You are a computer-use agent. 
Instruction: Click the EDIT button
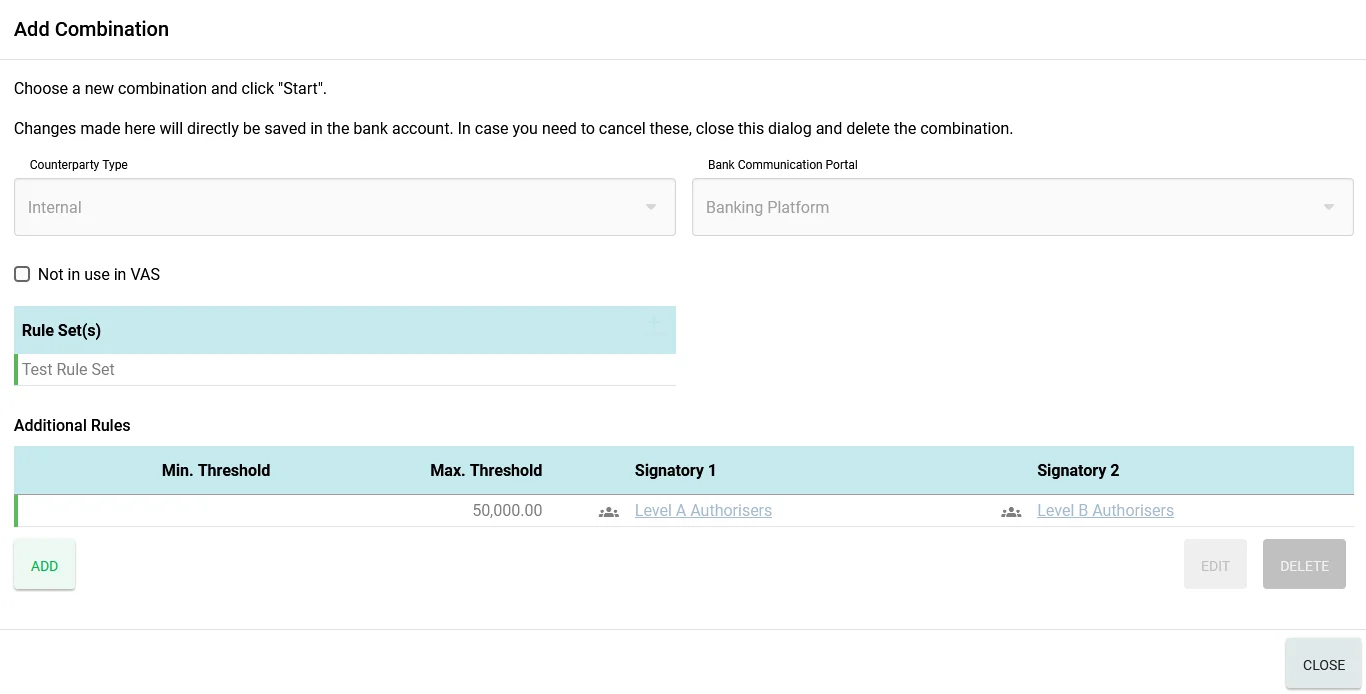point(1215,565)
